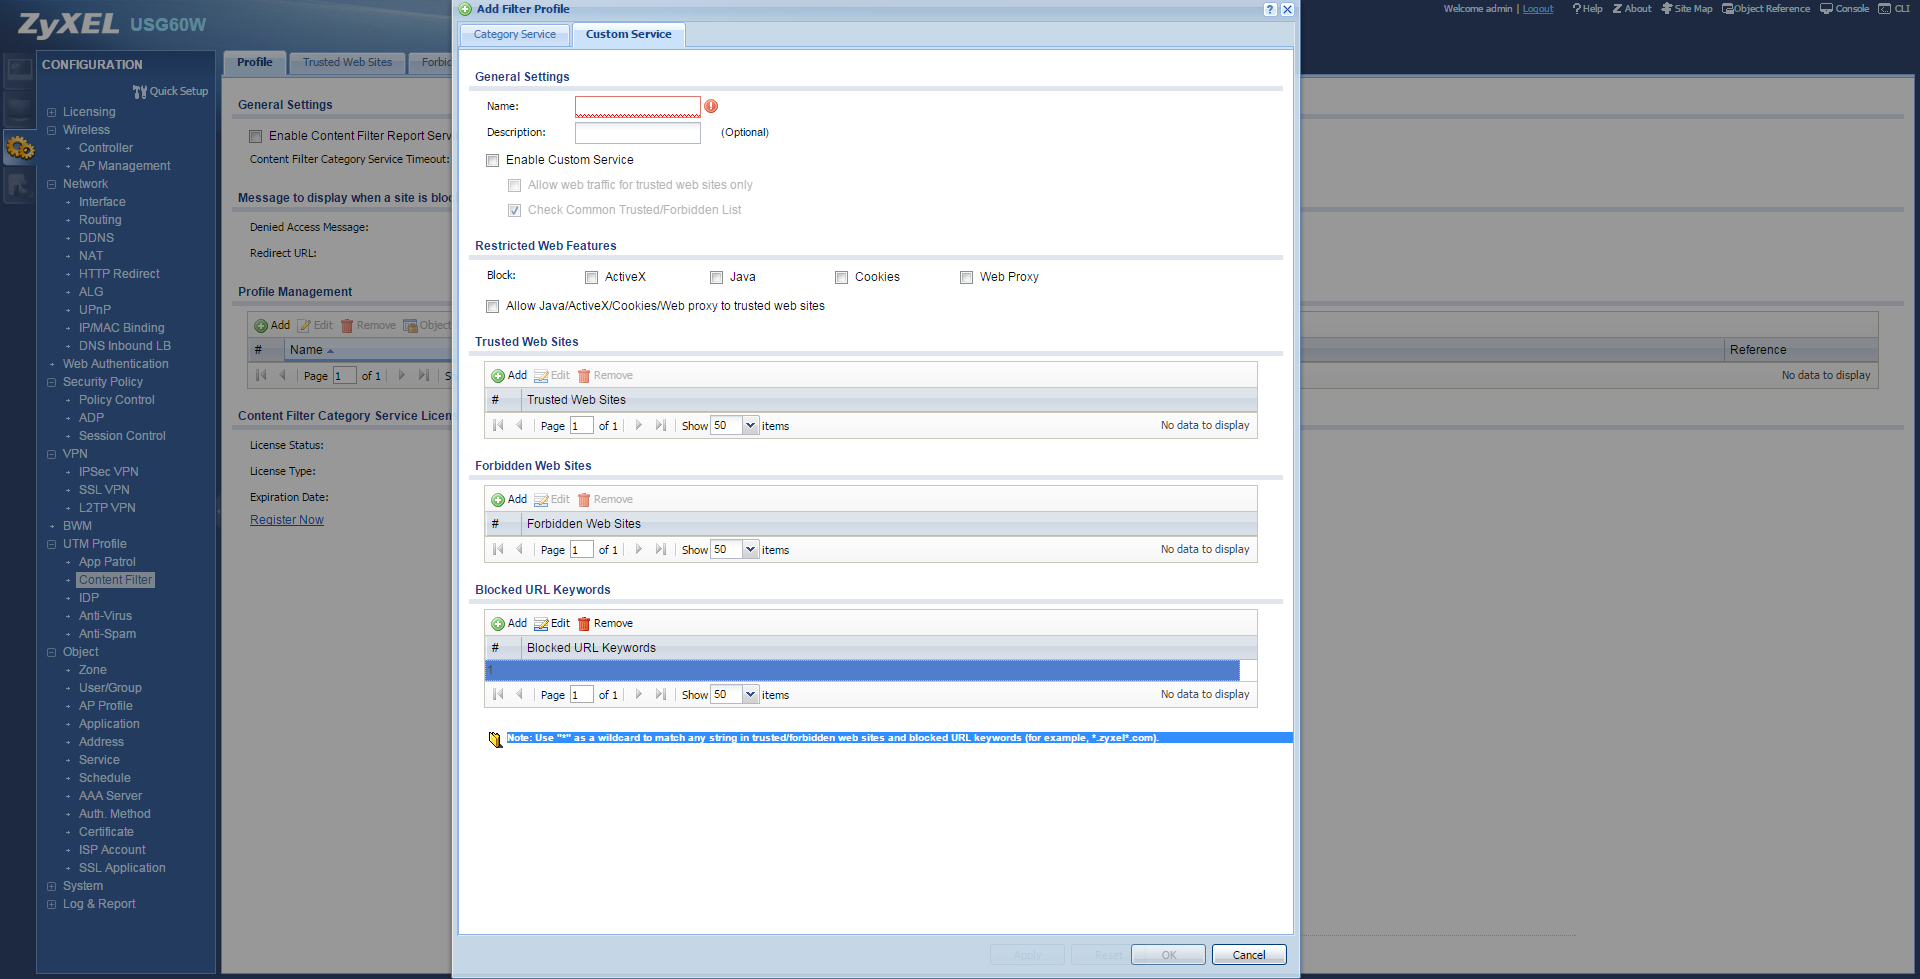Click Add icon in Forbidden Web Sites

pos(498,500)
